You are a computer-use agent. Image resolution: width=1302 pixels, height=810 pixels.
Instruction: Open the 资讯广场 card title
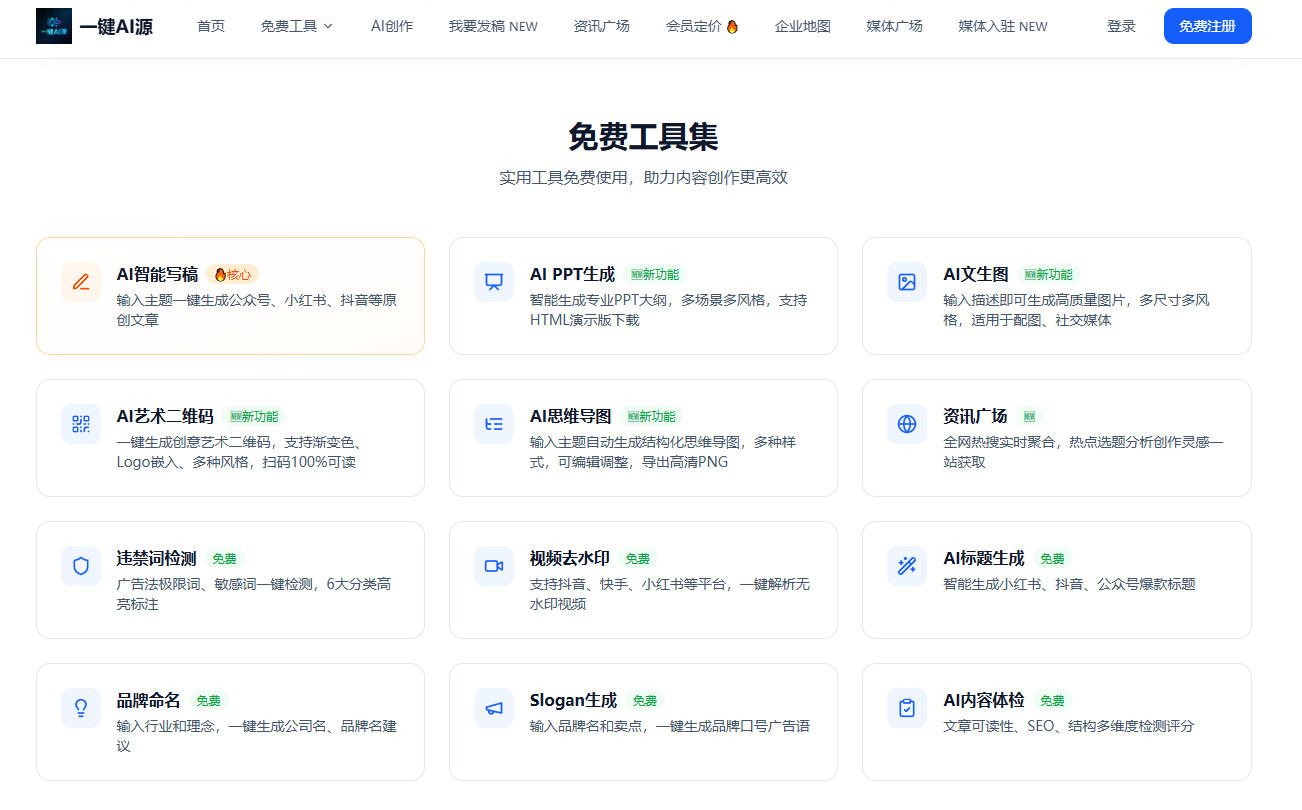975,416
